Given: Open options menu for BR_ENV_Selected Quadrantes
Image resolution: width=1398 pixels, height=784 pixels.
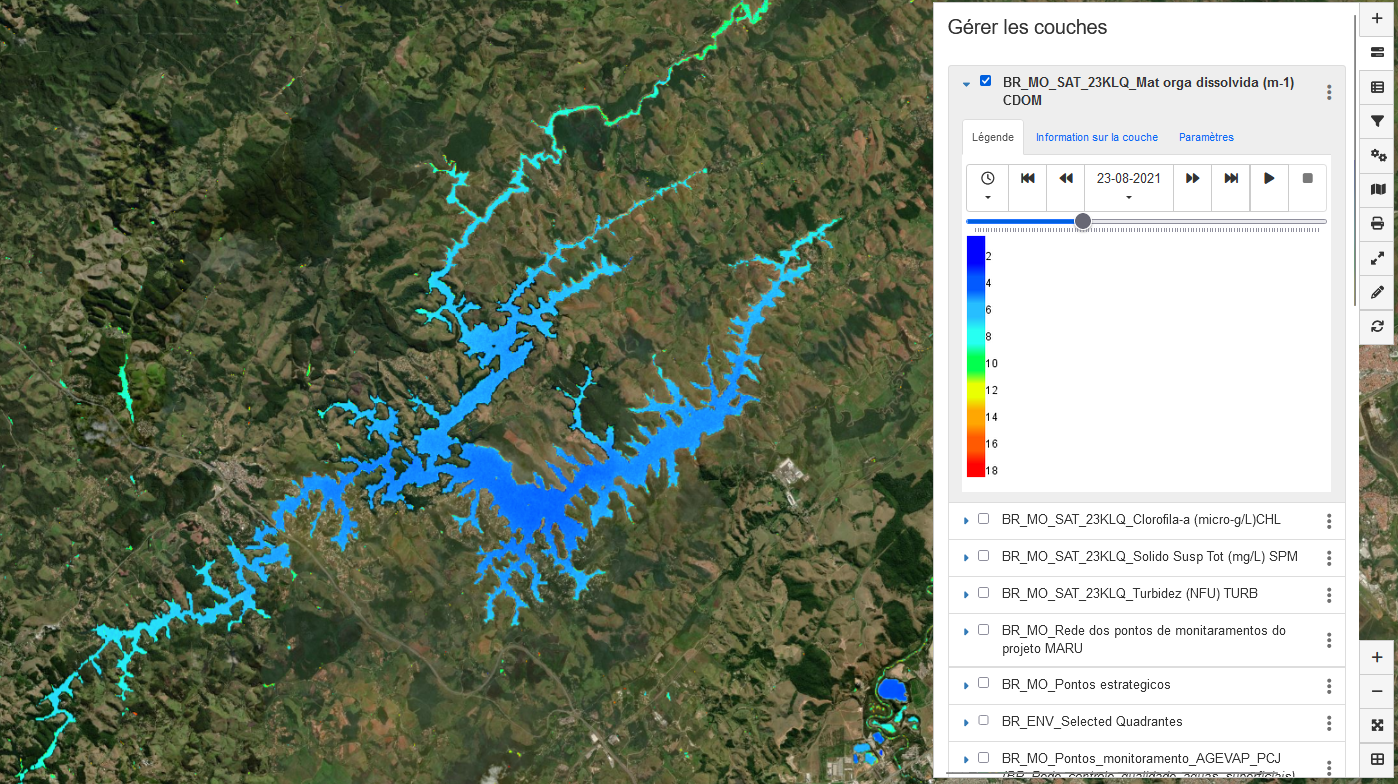Looking at the screenshot, I should tap(1329, 722).
